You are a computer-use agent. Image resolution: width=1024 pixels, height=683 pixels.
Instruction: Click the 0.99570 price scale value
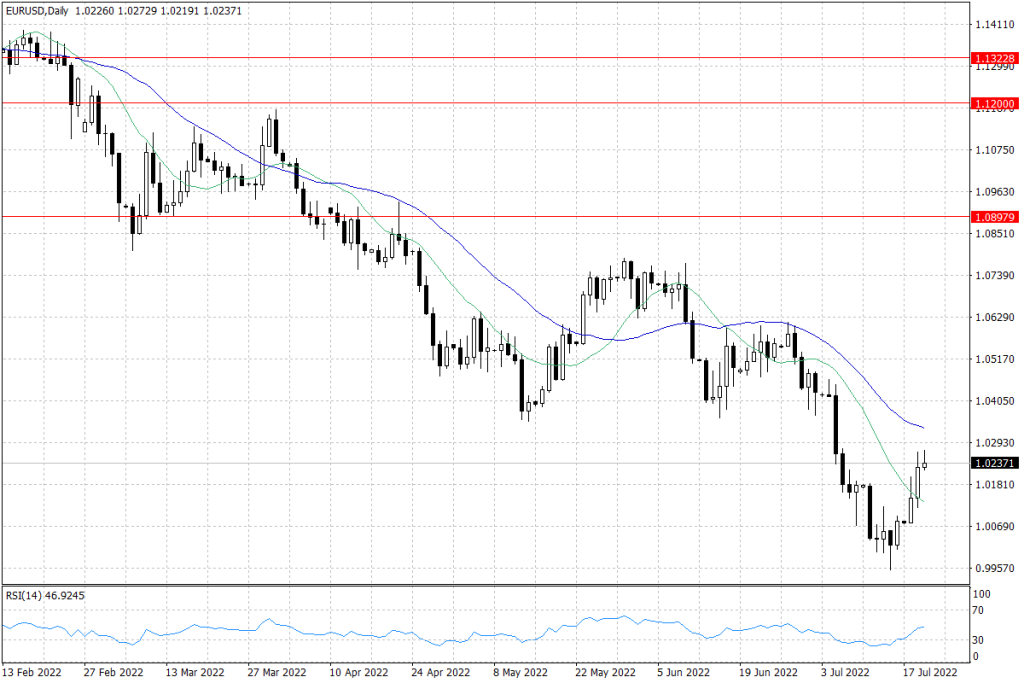coord(995,568)
